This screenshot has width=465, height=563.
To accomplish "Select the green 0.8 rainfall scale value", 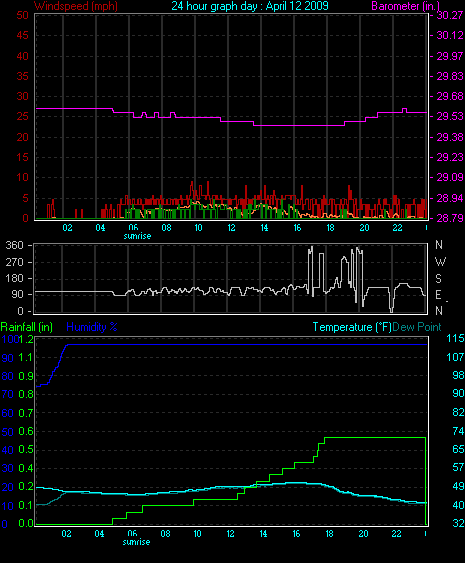I will tap(26, 394).
